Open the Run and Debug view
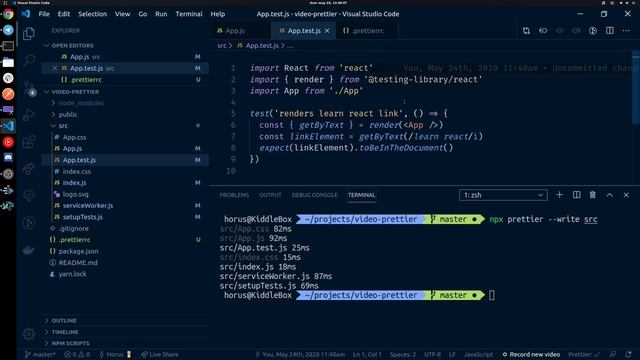Image resolution: width=640 pixels, height=360 pixels. tap(29, 115)
